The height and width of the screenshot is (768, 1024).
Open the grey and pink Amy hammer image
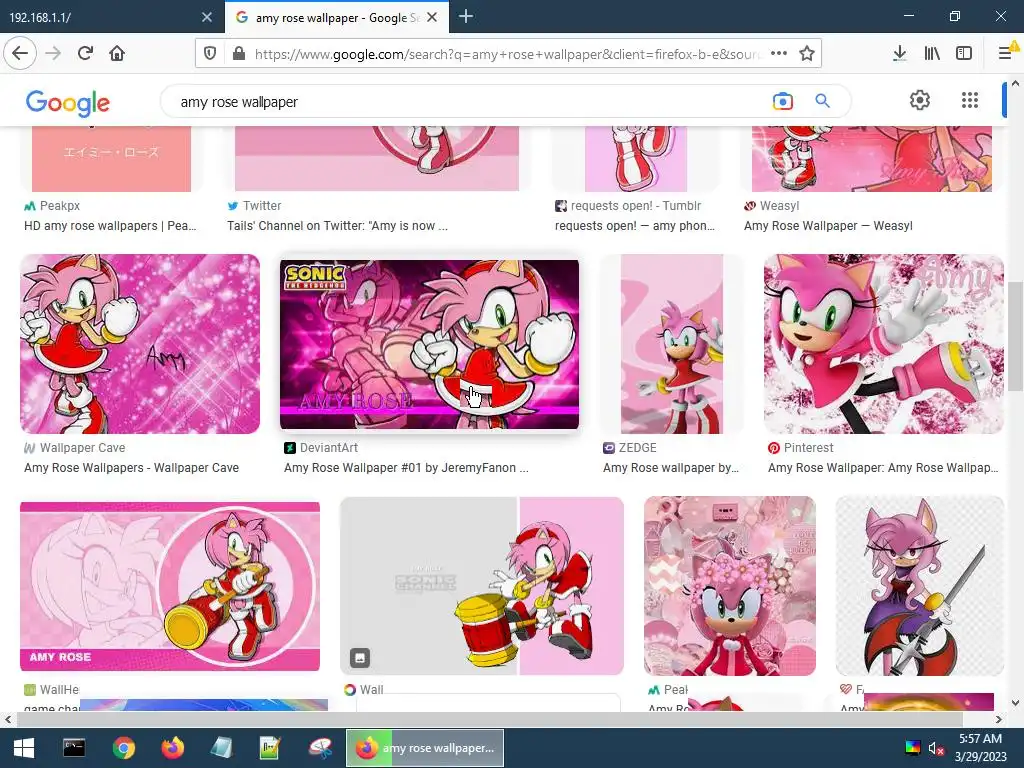point(482,586)
